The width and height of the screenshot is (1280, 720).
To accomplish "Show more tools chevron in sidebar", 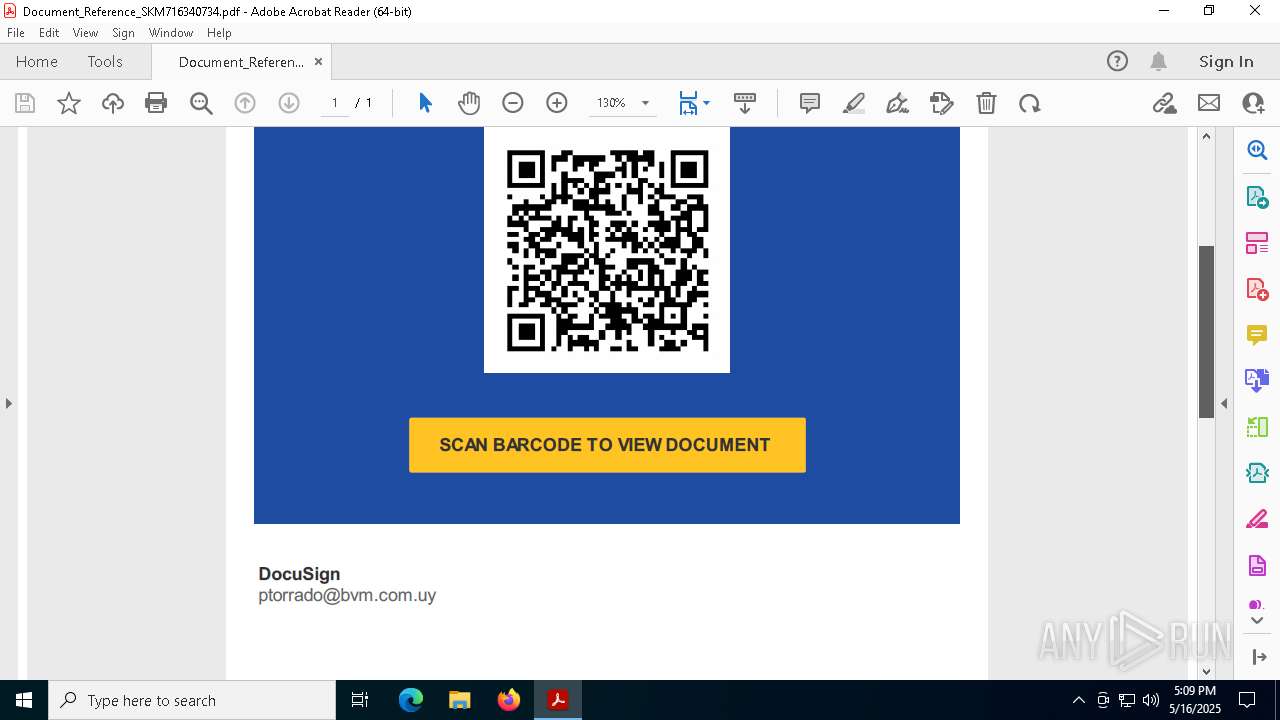I will tap(1257, 620).
